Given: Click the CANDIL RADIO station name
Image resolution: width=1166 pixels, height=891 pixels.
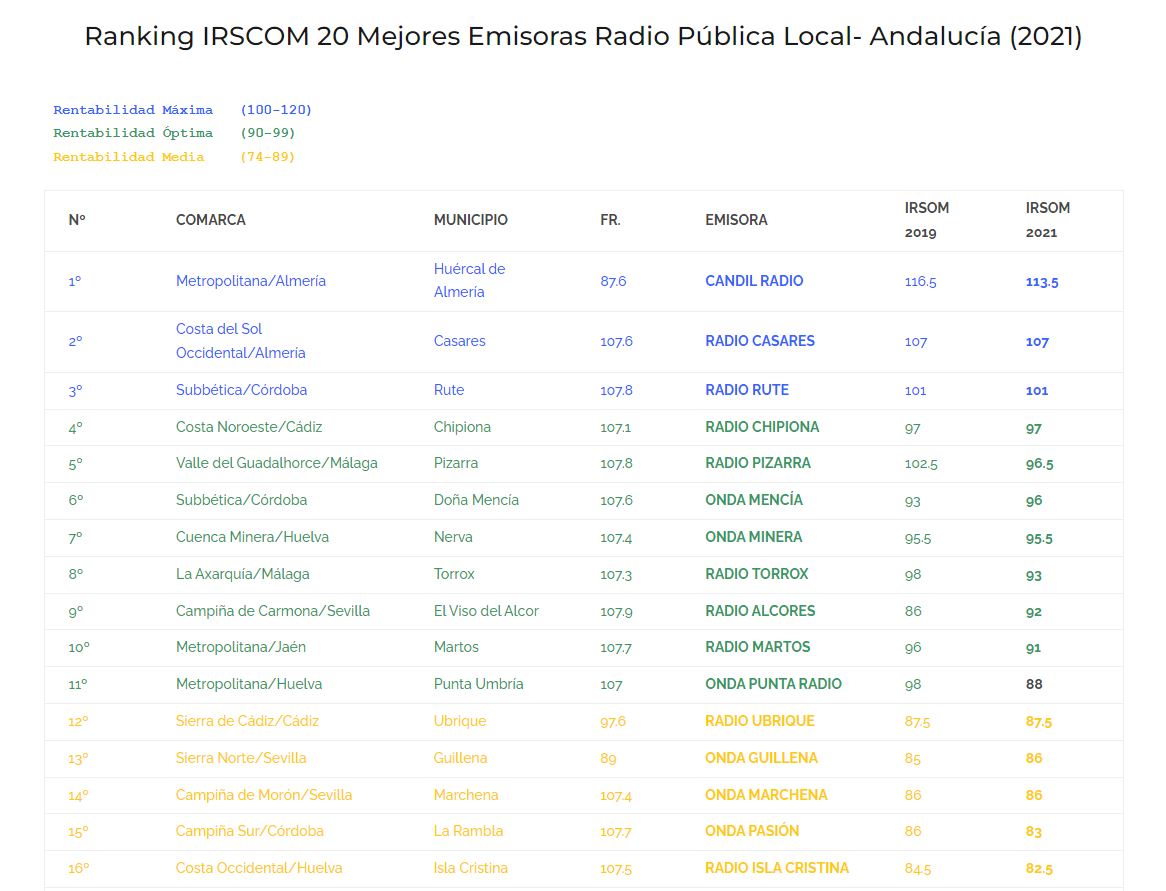Looking at the screenshot, I should coord(754,281).
